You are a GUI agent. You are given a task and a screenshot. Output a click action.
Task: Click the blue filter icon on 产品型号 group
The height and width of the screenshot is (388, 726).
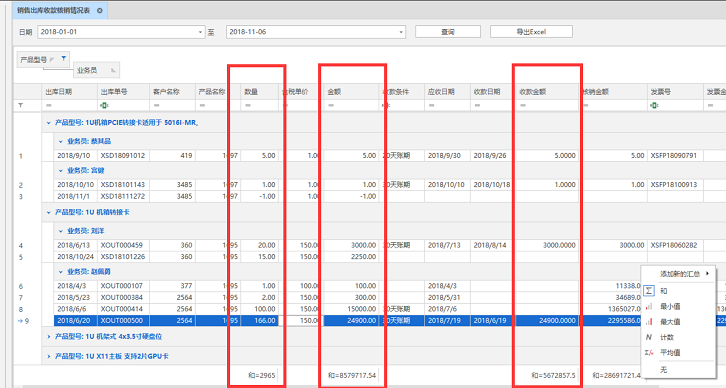63,58
